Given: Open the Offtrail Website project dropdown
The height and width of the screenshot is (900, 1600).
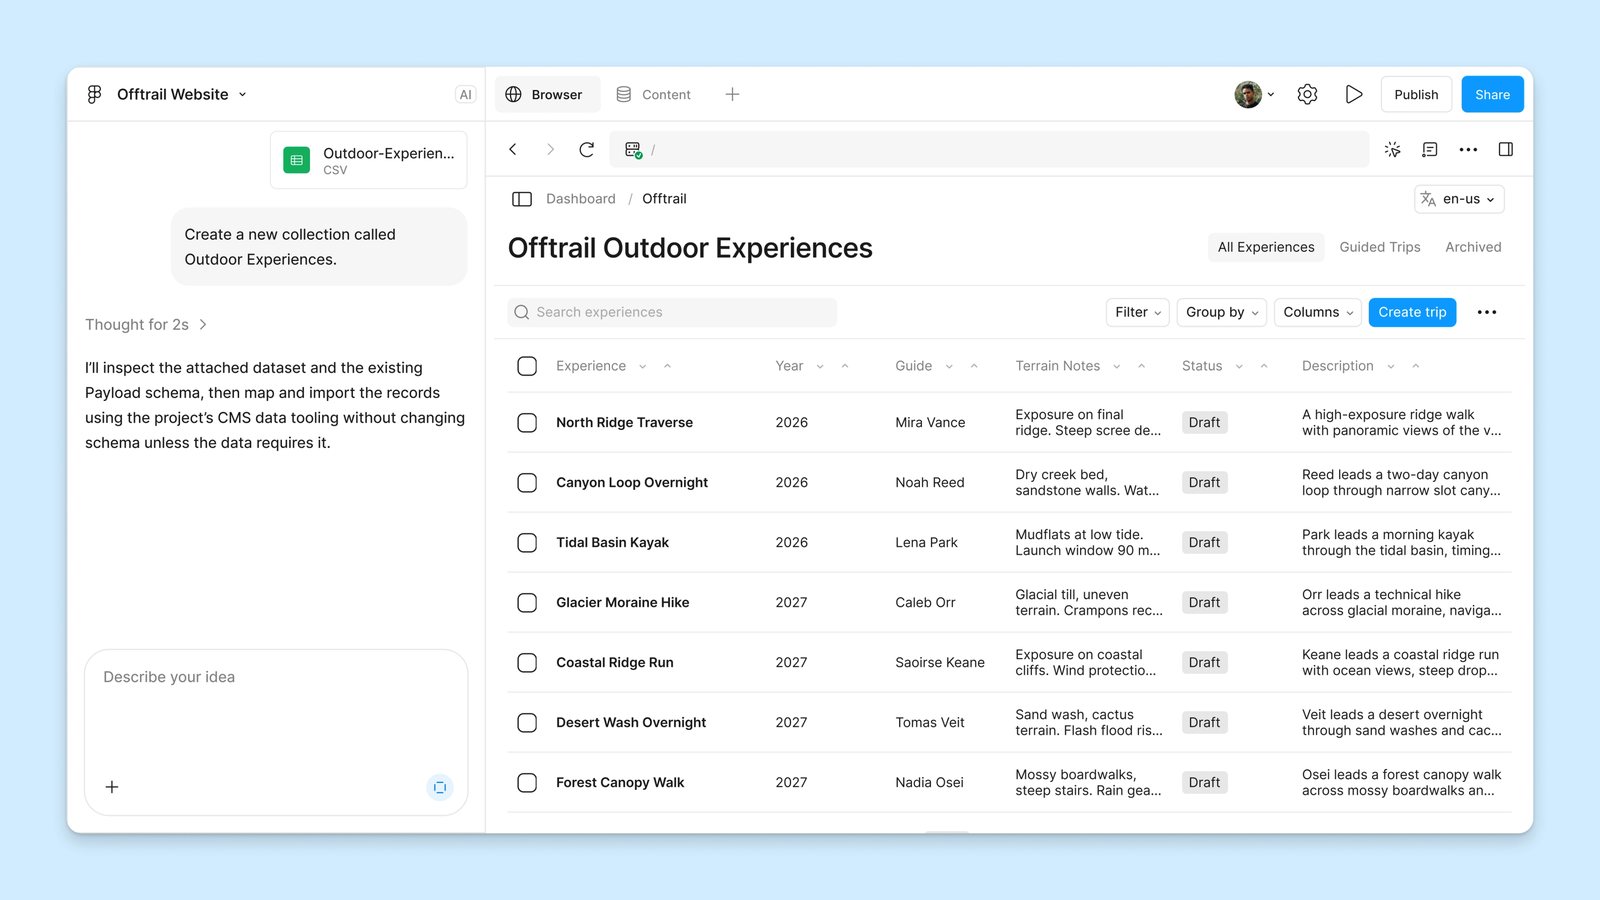Looking at the screenshot, I should pos(181,94).
